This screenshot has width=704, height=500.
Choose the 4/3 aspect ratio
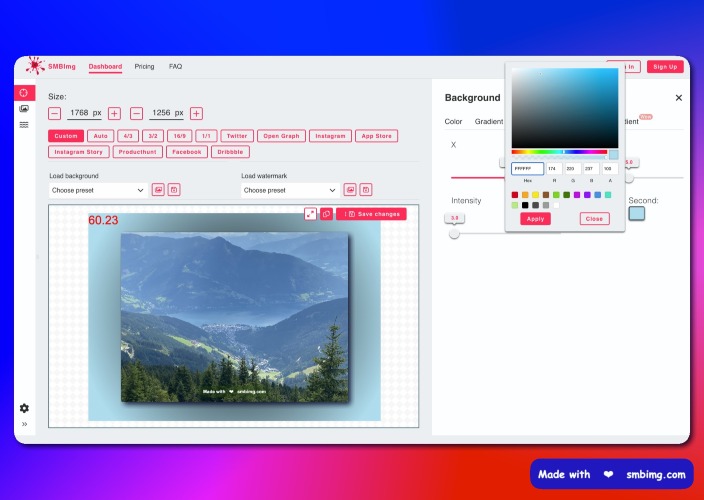point(128,136)
